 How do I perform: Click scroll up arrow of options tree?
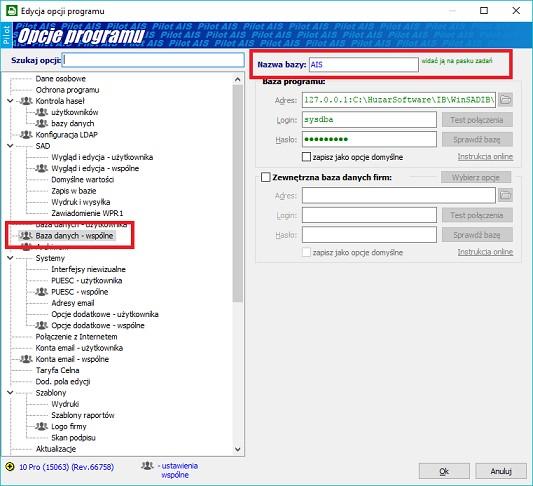click(238, 80)
